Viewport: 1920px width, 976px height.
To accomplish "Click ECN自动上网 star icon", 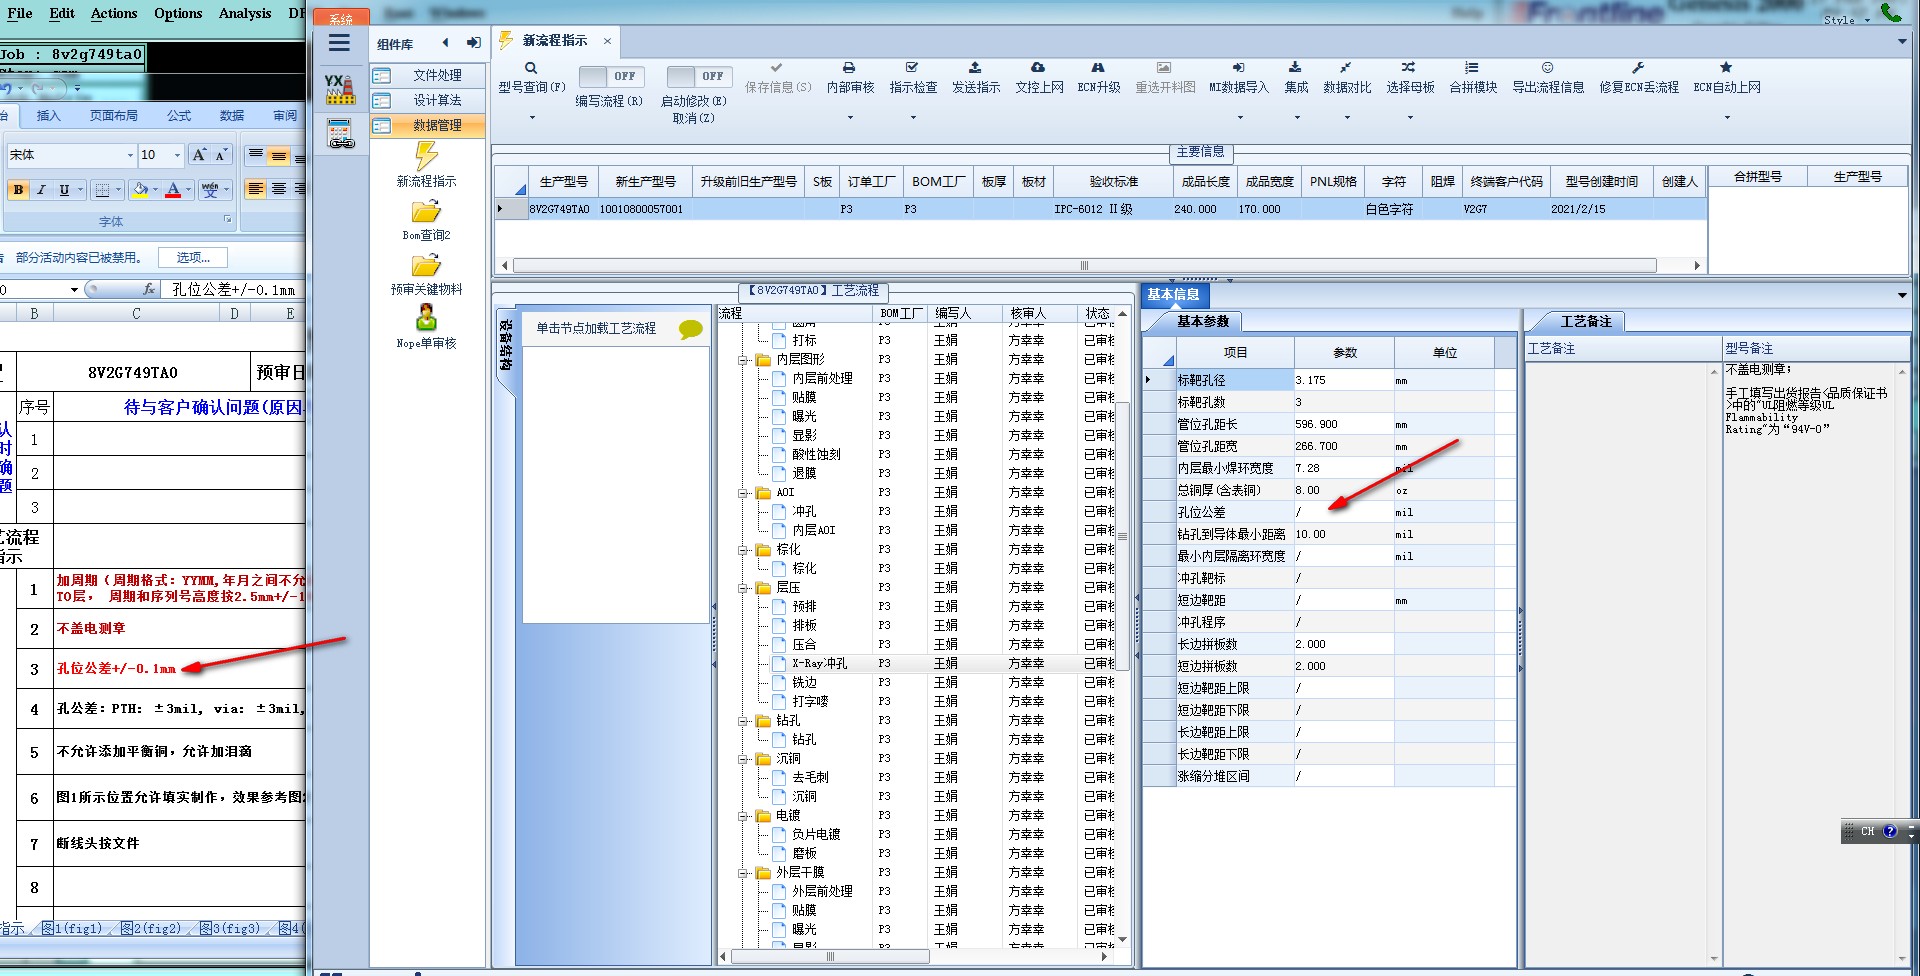I will click(1726, 68).
